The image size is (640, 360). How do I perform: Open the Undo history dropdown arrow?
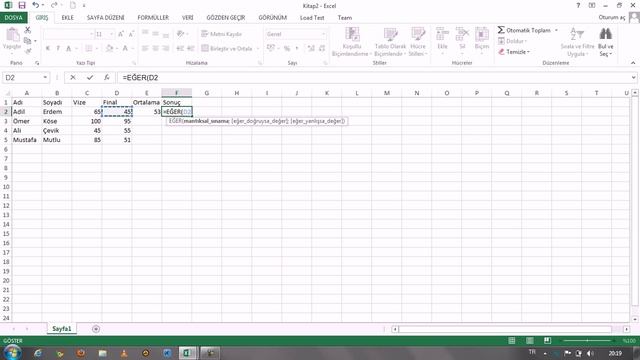(43, 5)
